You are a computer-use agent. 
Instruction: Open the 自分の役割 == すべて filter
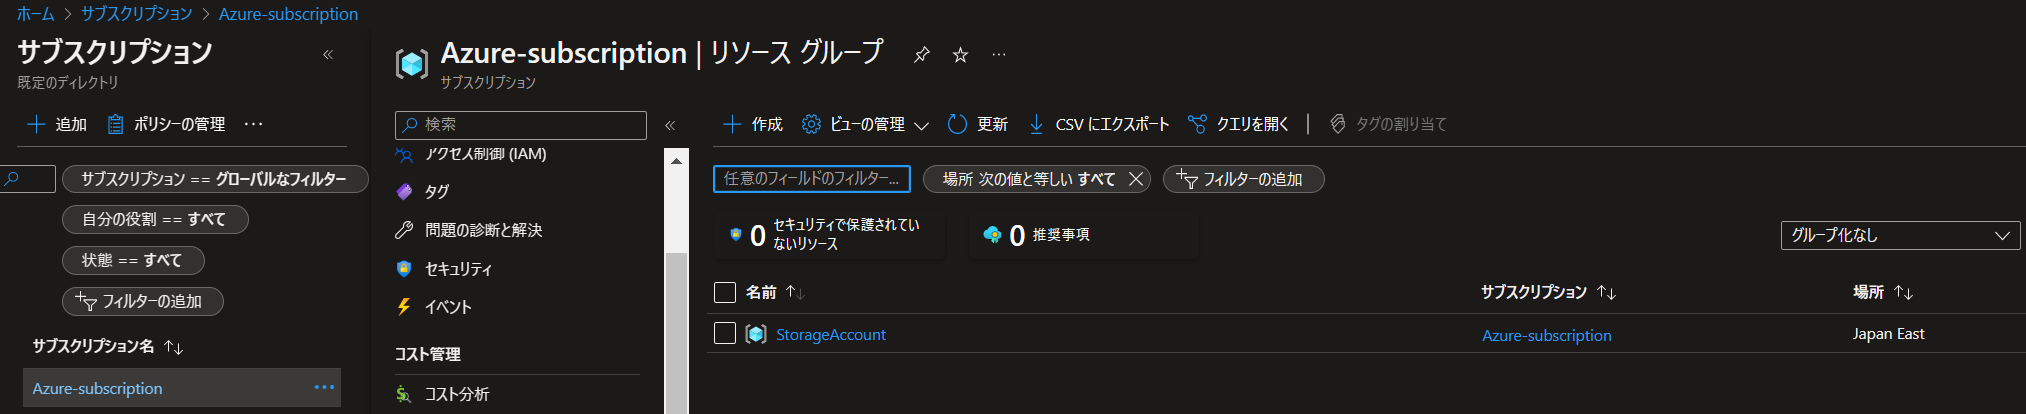pyautogui.click(x=155, y=219)
